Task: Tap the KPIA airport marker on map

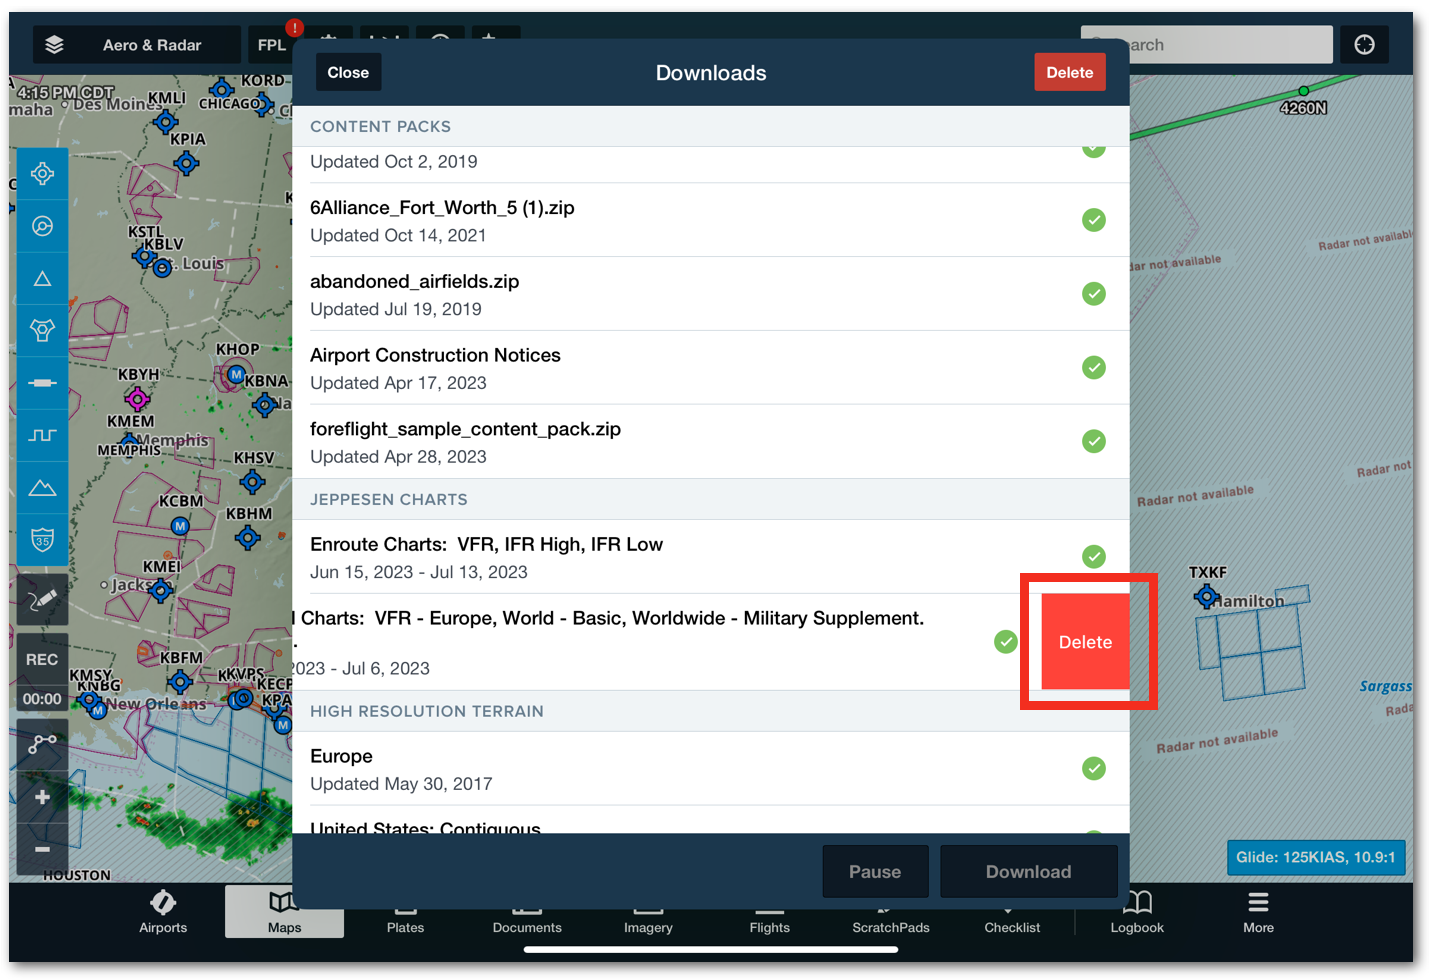Action: (x=186, y=162)
